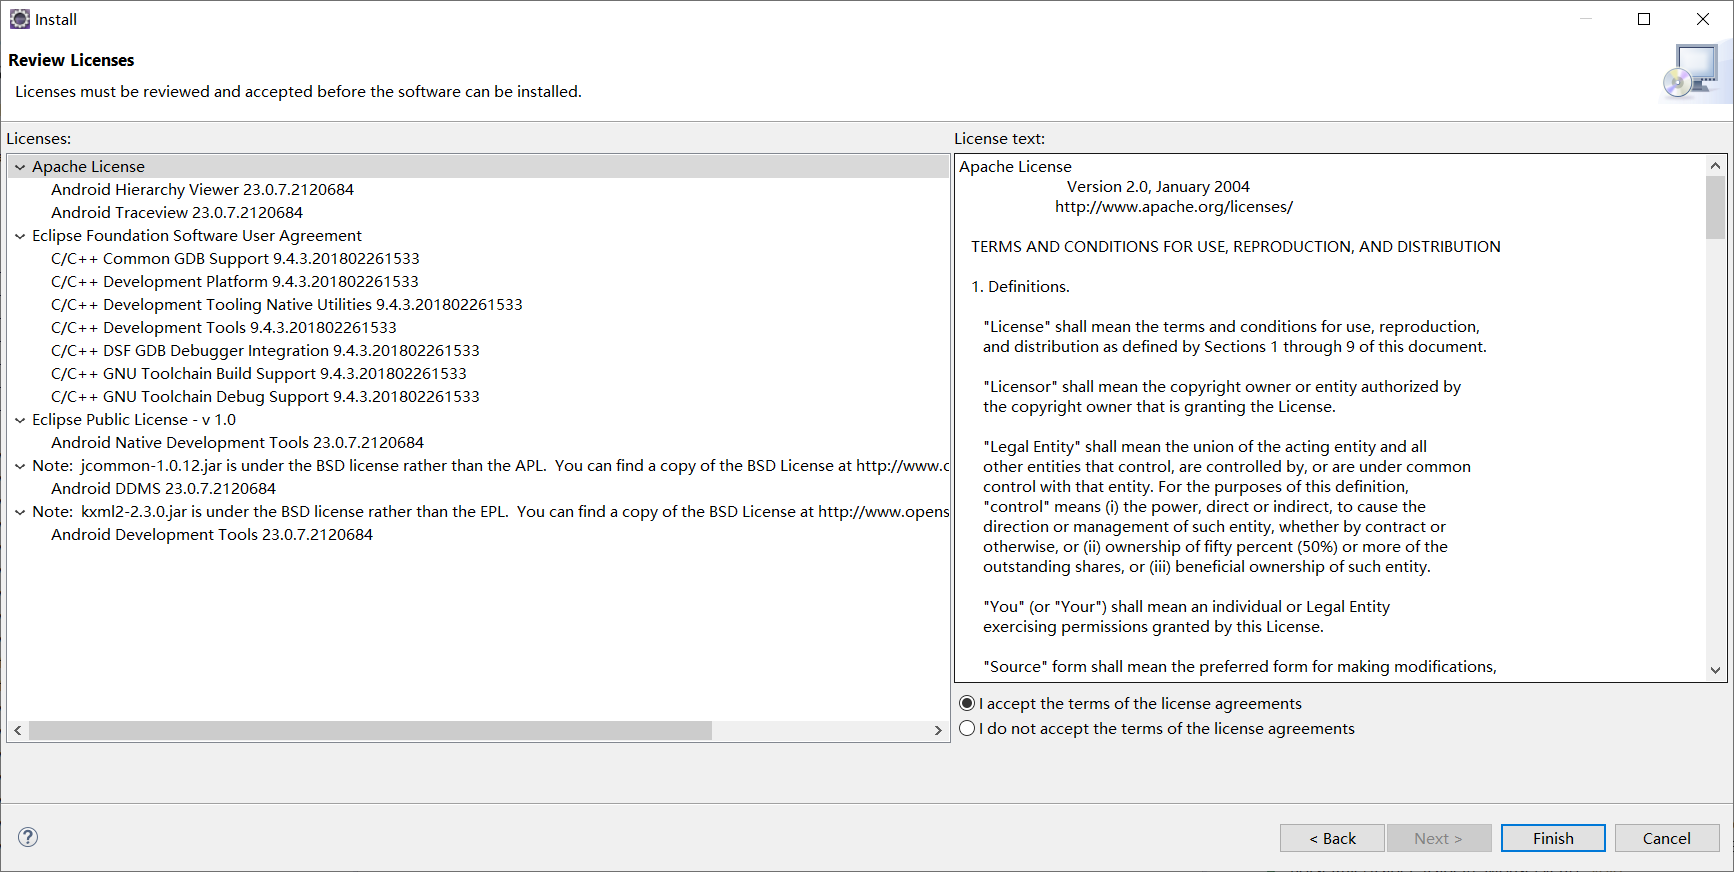Select Eclipse Foundation Software User Agreement item
Screen dimensions: 1734x872
(x=197, y=236)
